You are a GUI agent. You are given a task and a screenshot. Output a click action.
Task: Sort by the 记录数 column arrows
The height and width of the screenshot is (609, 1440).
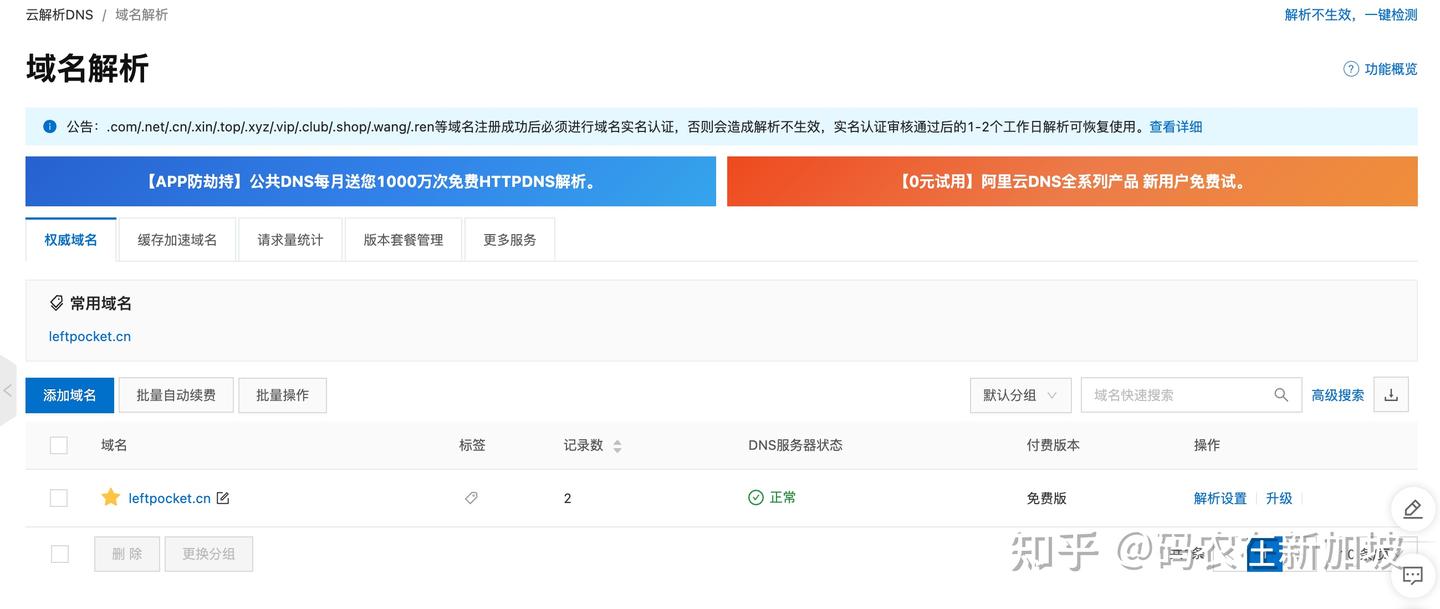(x=617, y=446)
